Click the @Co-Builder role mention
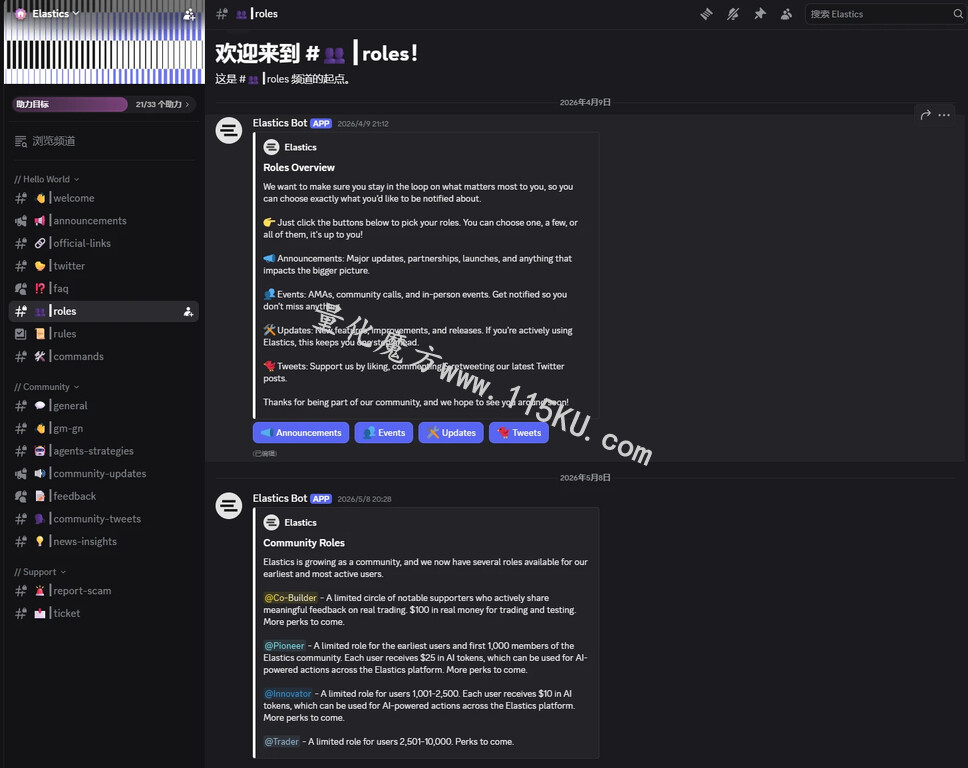 click(x=290, y=598)
